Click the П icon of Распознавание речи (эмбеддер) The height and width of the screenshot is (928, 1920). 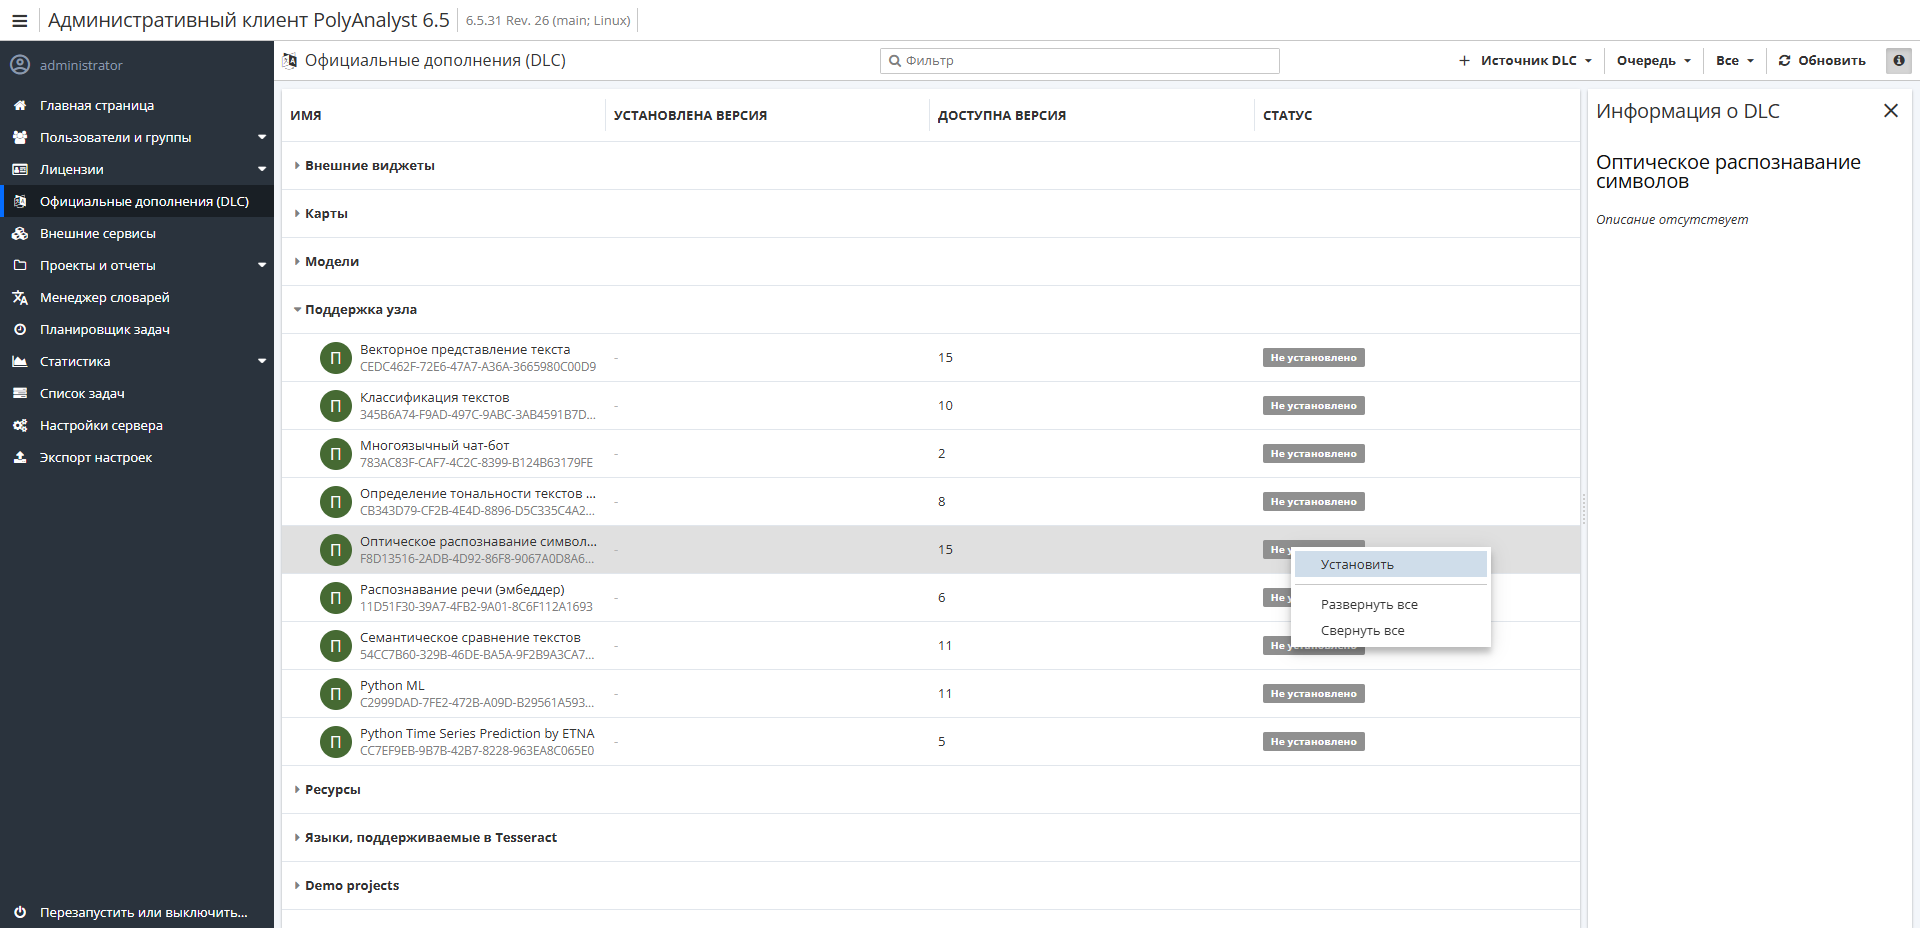pos(336,598)
